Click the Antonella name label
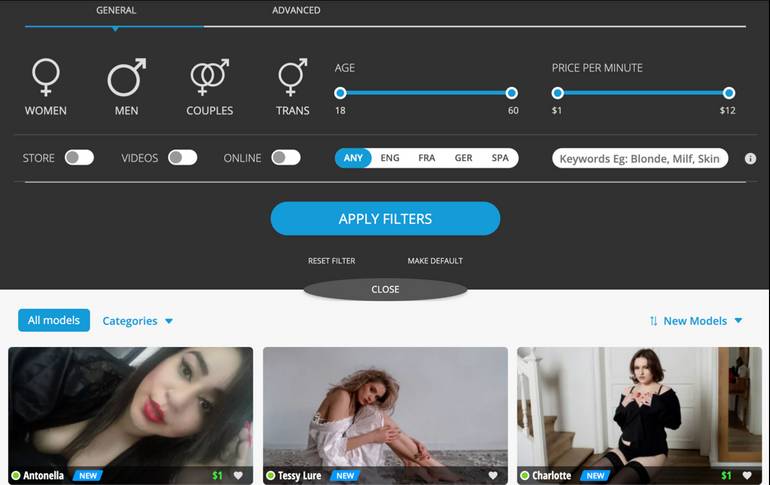The width and height of the screenshot is (770, 485). (43, 475)
